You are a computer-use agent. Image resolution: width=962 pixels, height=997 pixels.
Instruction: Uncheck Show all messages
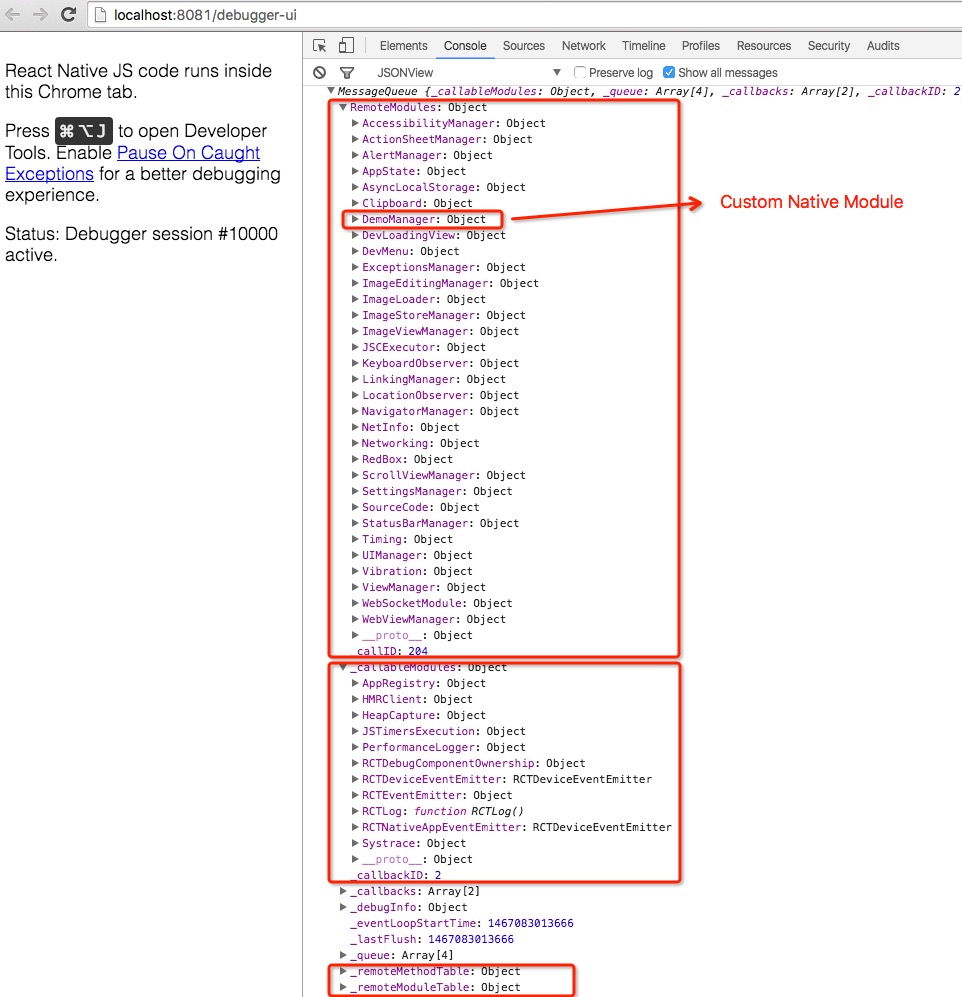click(668, 72)
